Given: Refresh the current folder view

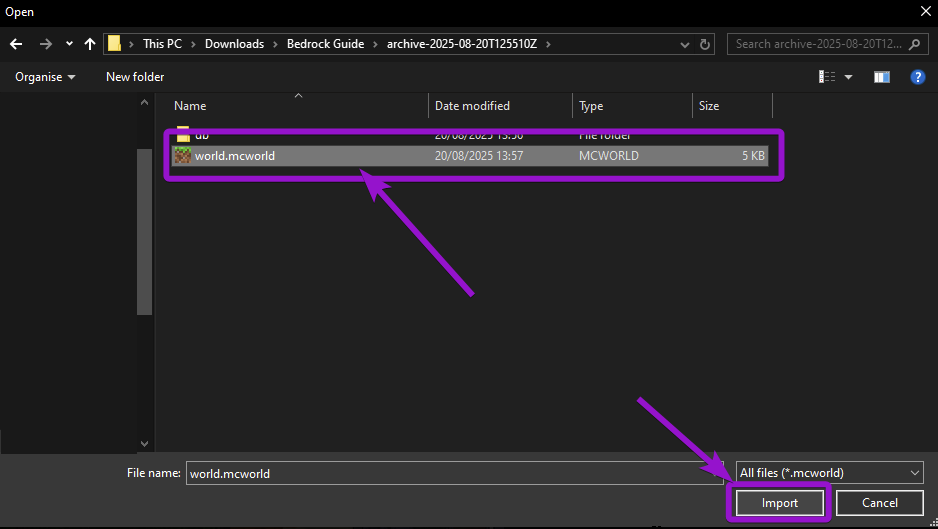Looking at the screenshot, I should point(705,44).
